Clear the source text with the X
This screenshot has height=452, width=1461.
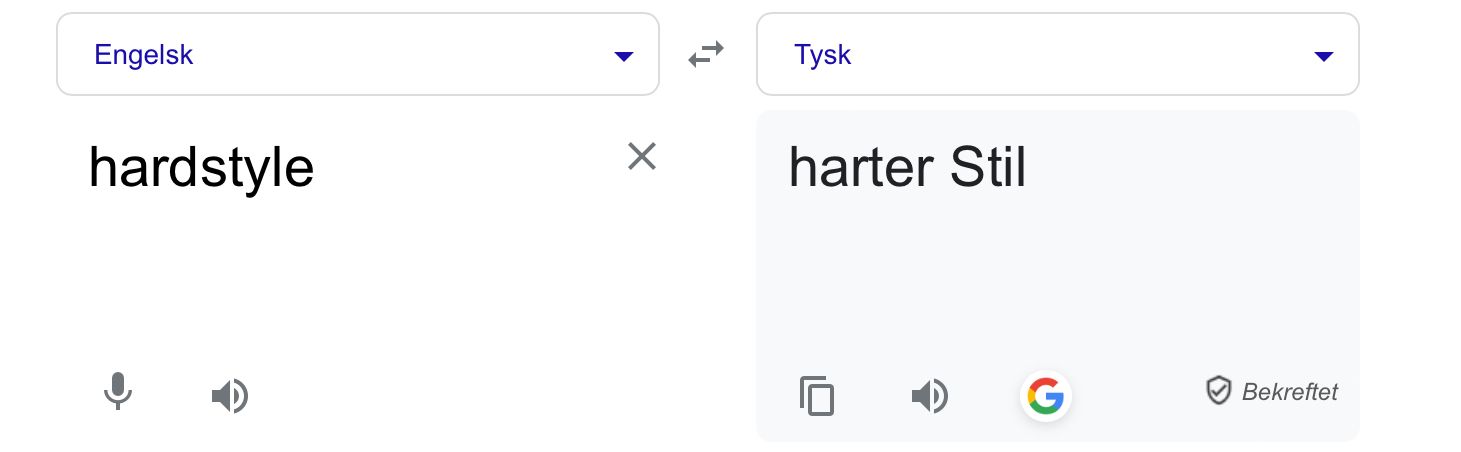[641, 156]
